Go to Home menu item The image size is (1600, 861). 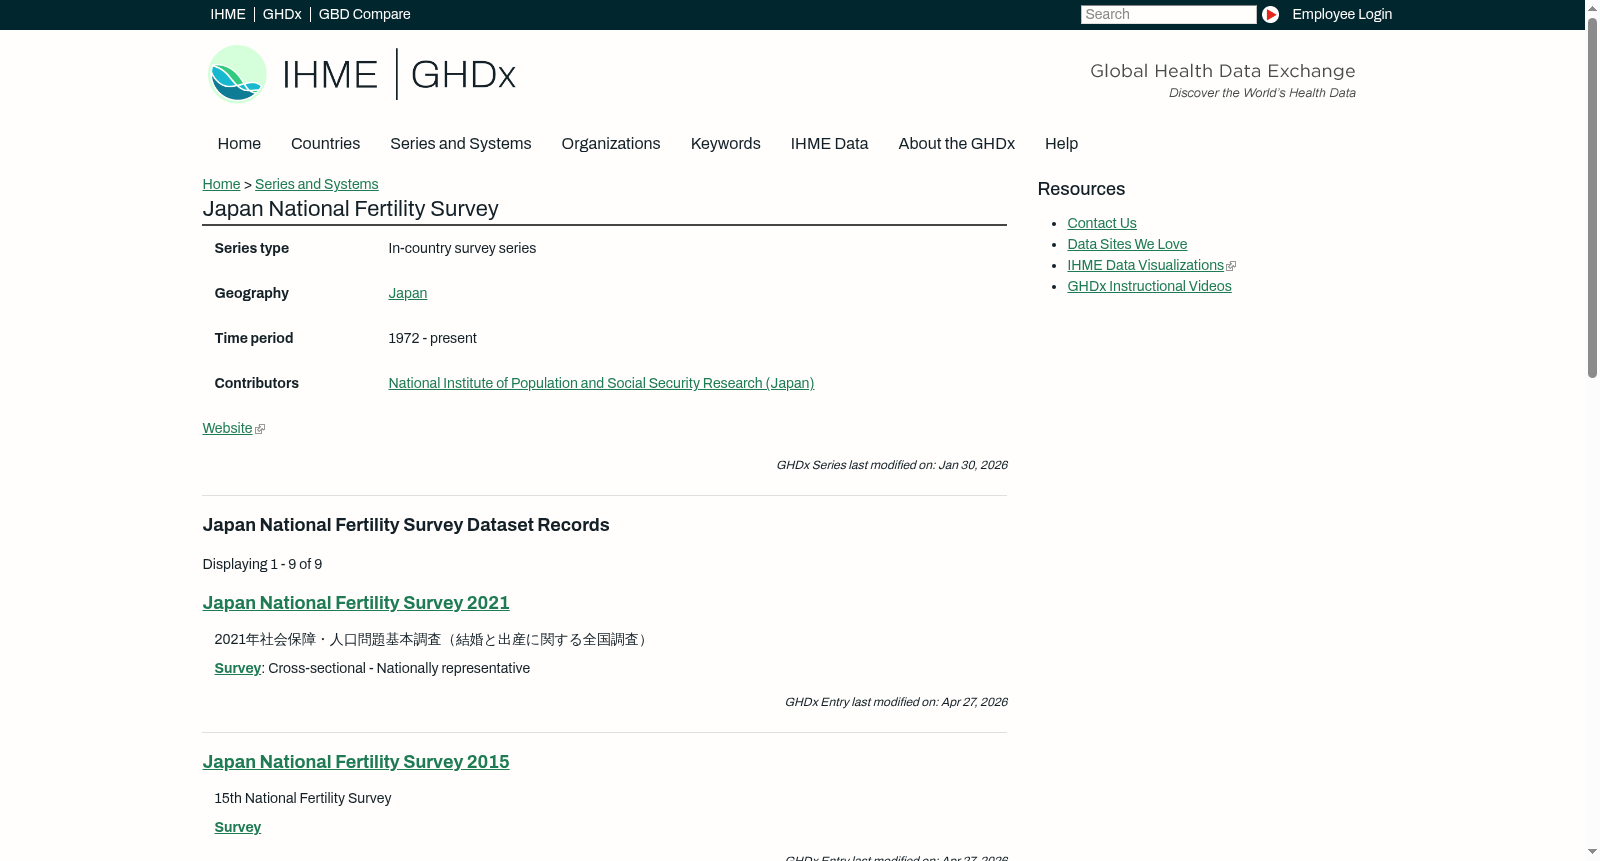click(239, 144)
